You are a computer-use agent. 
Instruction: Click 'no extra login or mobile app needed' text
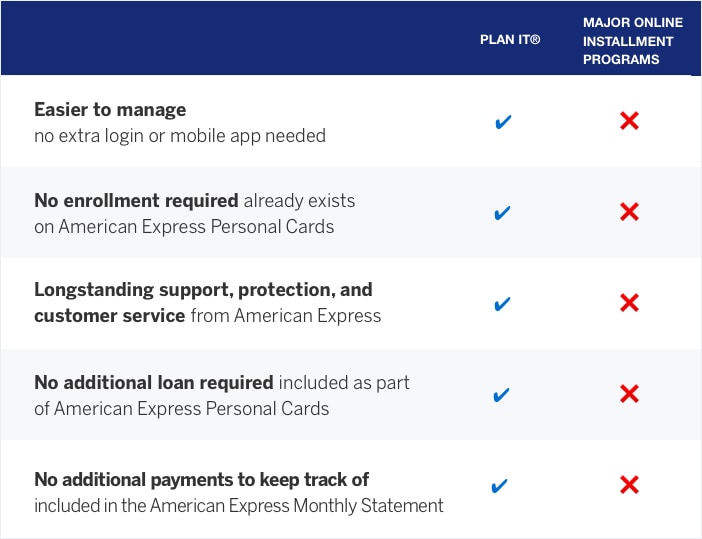[180, 135]
